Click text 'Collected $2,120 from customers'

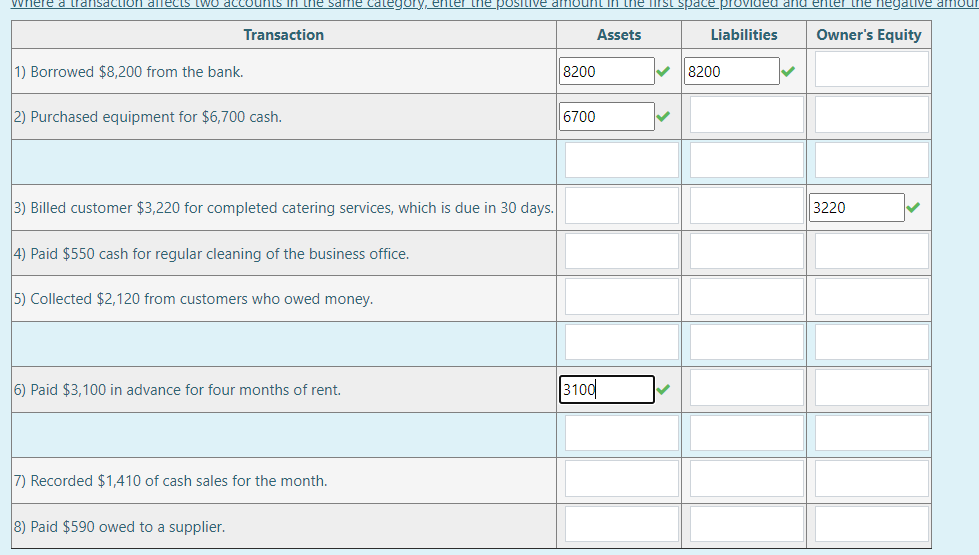139,299
